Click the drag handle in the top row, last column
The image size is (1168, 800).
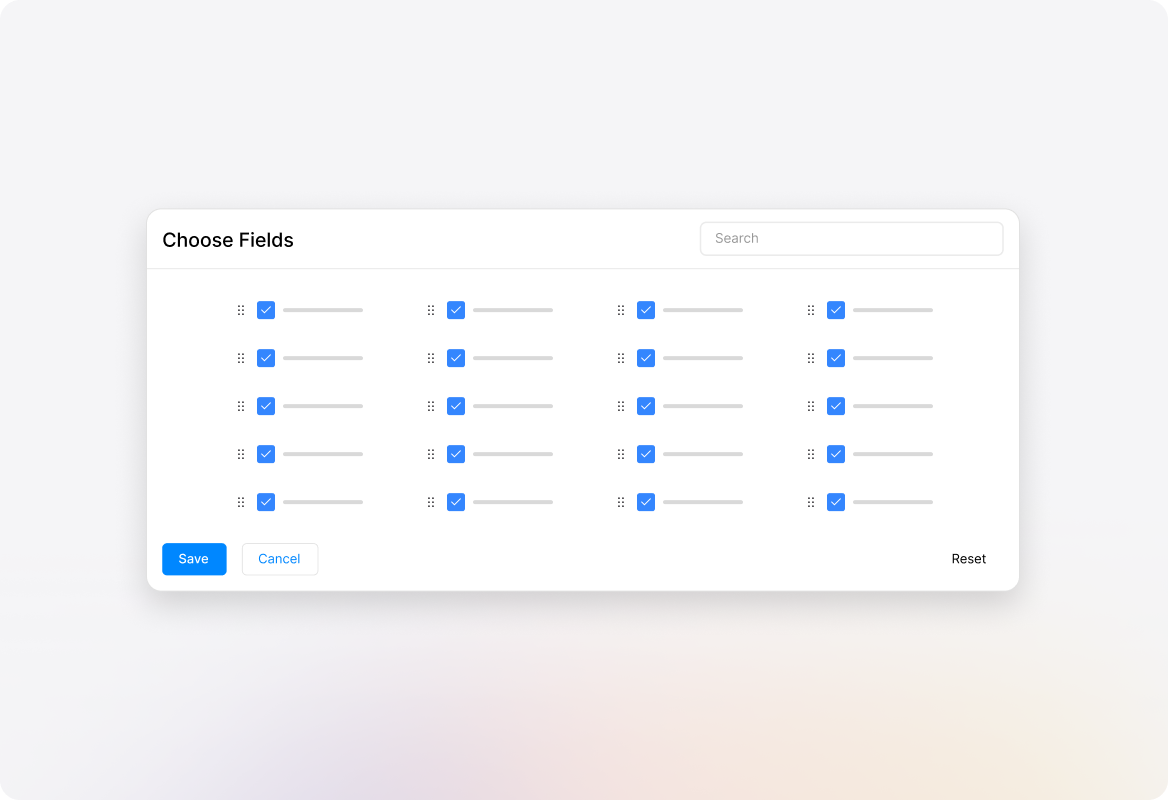811,310
